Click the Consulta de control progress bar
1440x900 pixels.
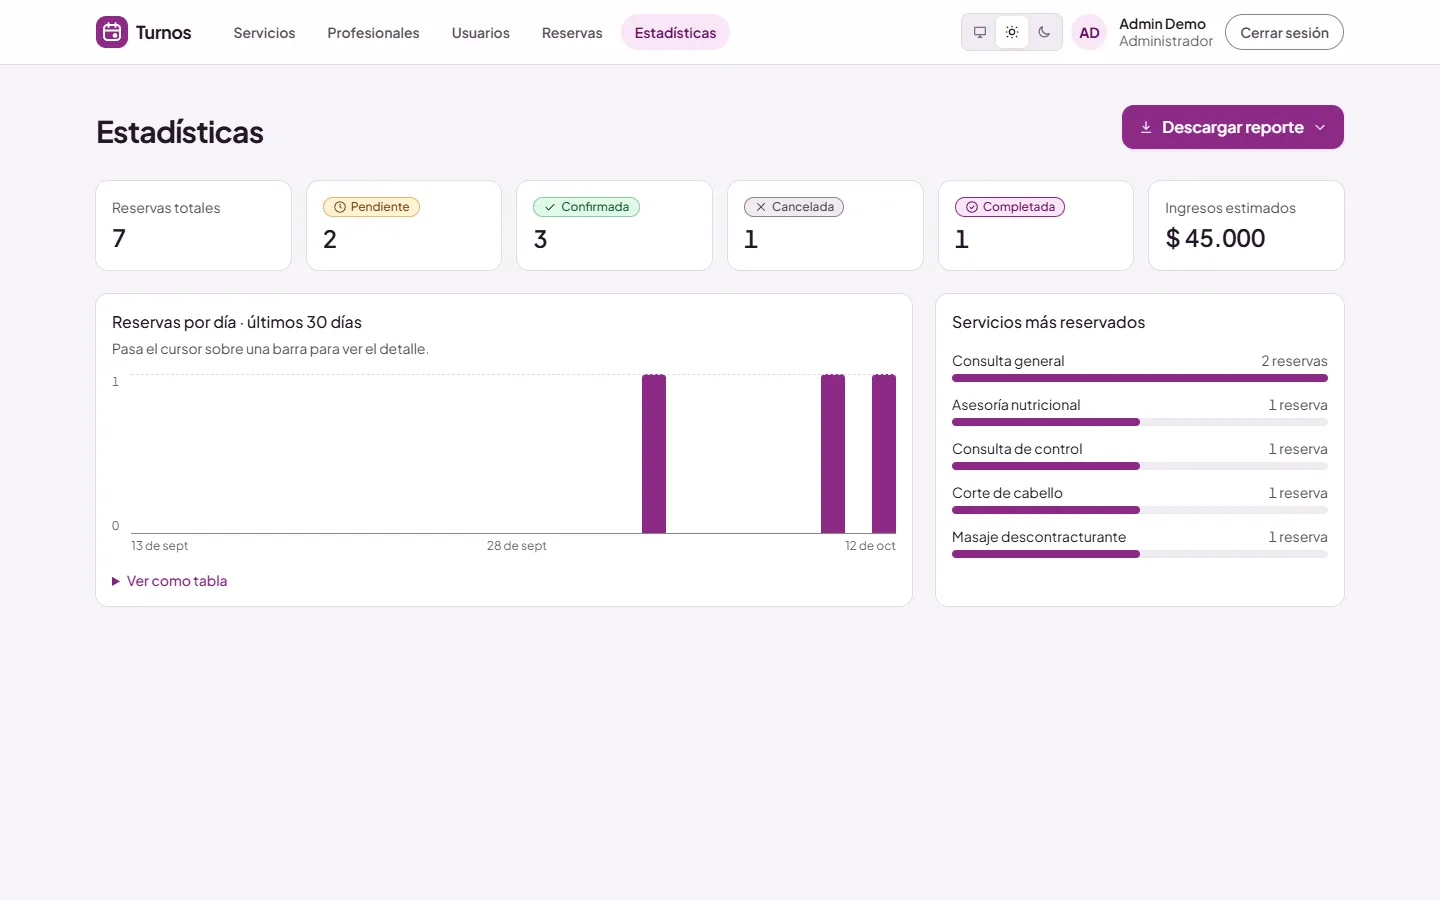(1140, 466)
